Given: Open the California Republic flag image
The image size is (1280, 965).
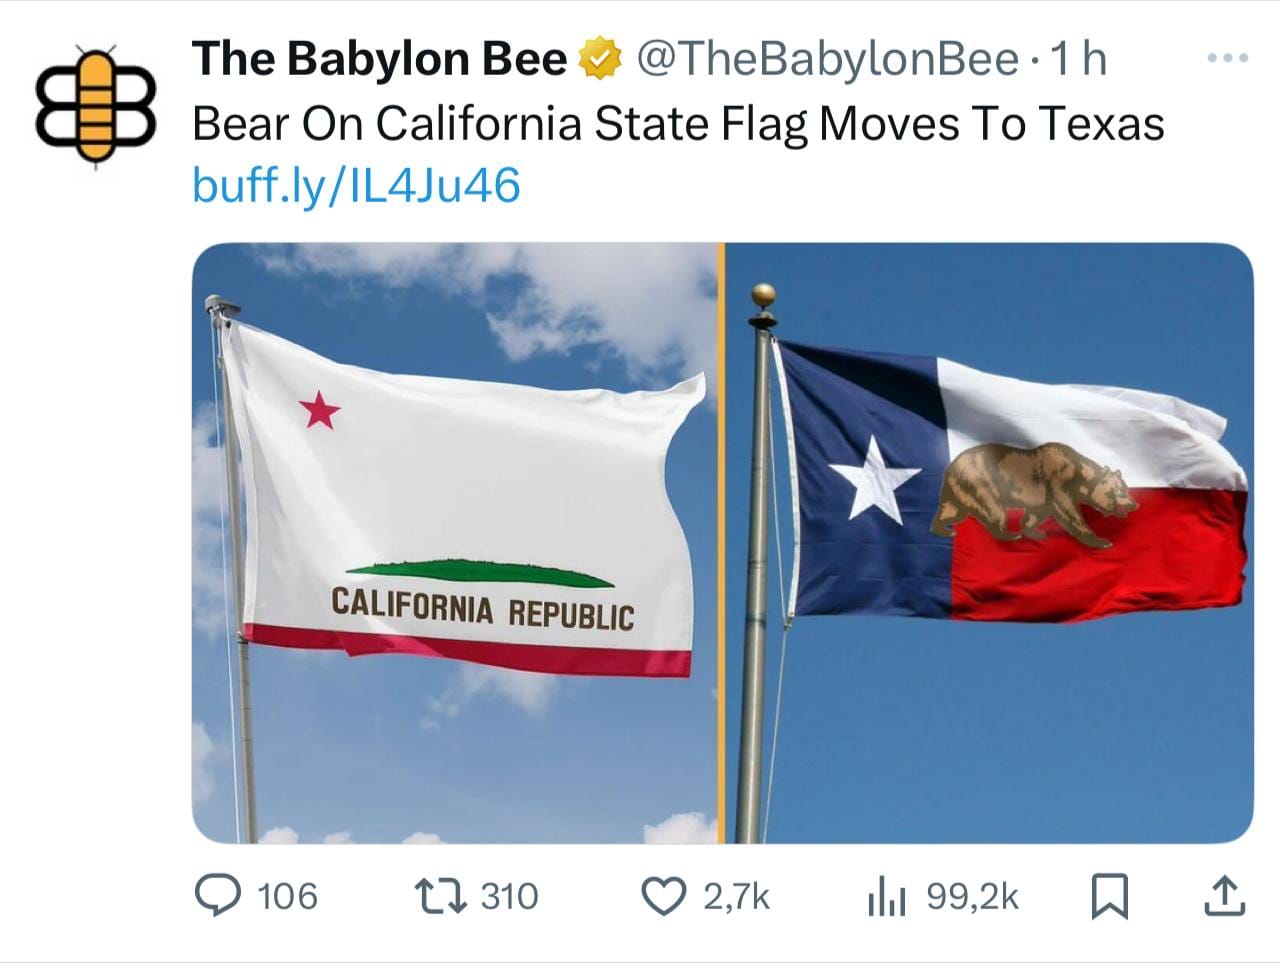Looking at the screenshot, I should (x=455, y=543).
